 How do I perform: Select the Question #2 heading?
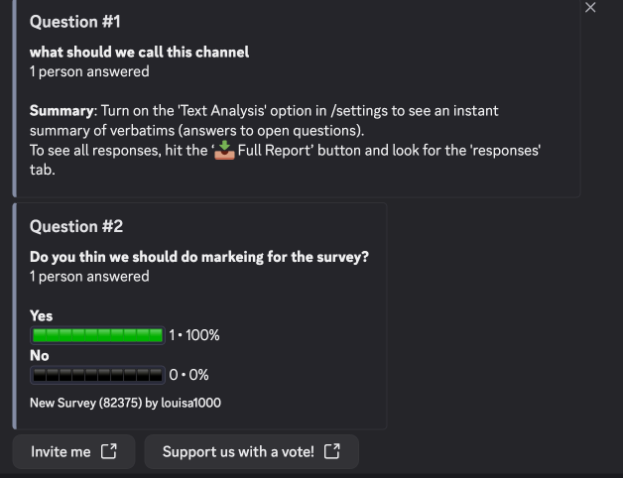tap(76, 227)
